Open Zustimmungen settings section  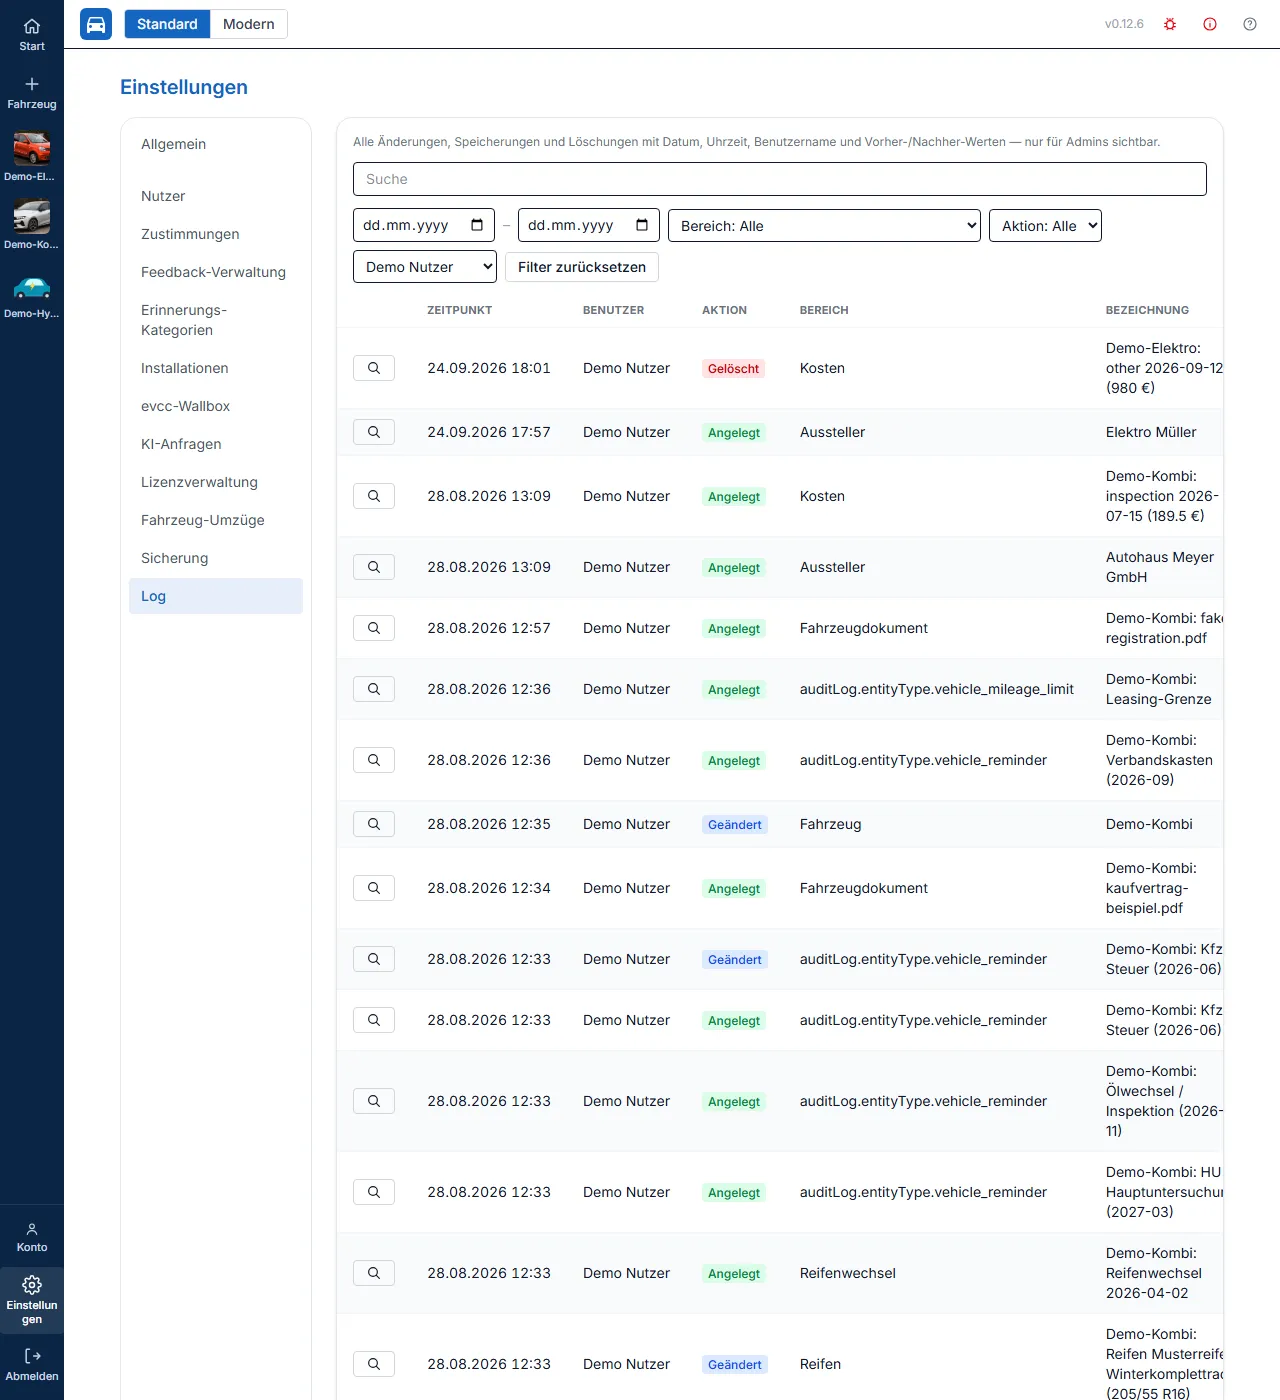pos(216,234)
